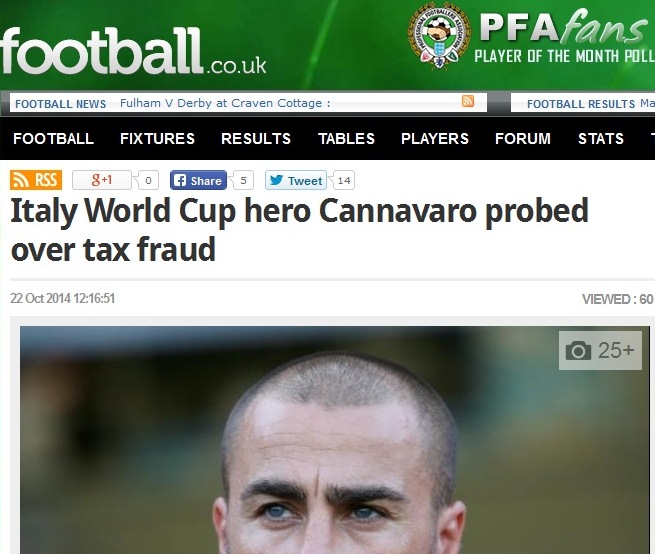655x554 pixels.
Task: Visit the Forum section
Action: pos(523,138)
